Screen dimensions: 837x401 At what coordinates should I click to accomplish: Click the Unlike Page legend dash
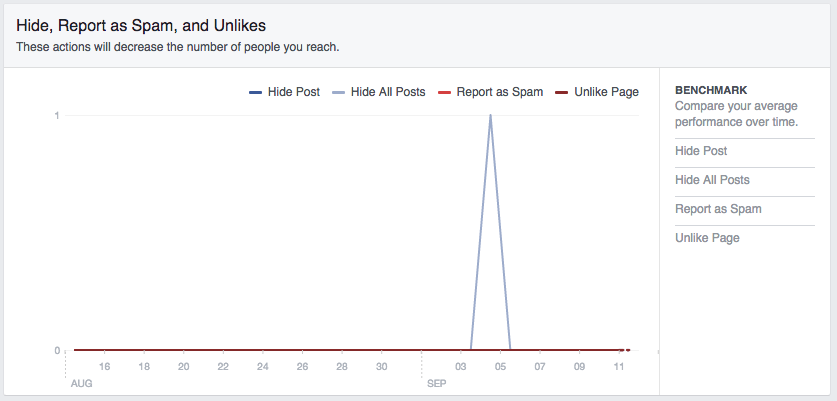(562, 92)
